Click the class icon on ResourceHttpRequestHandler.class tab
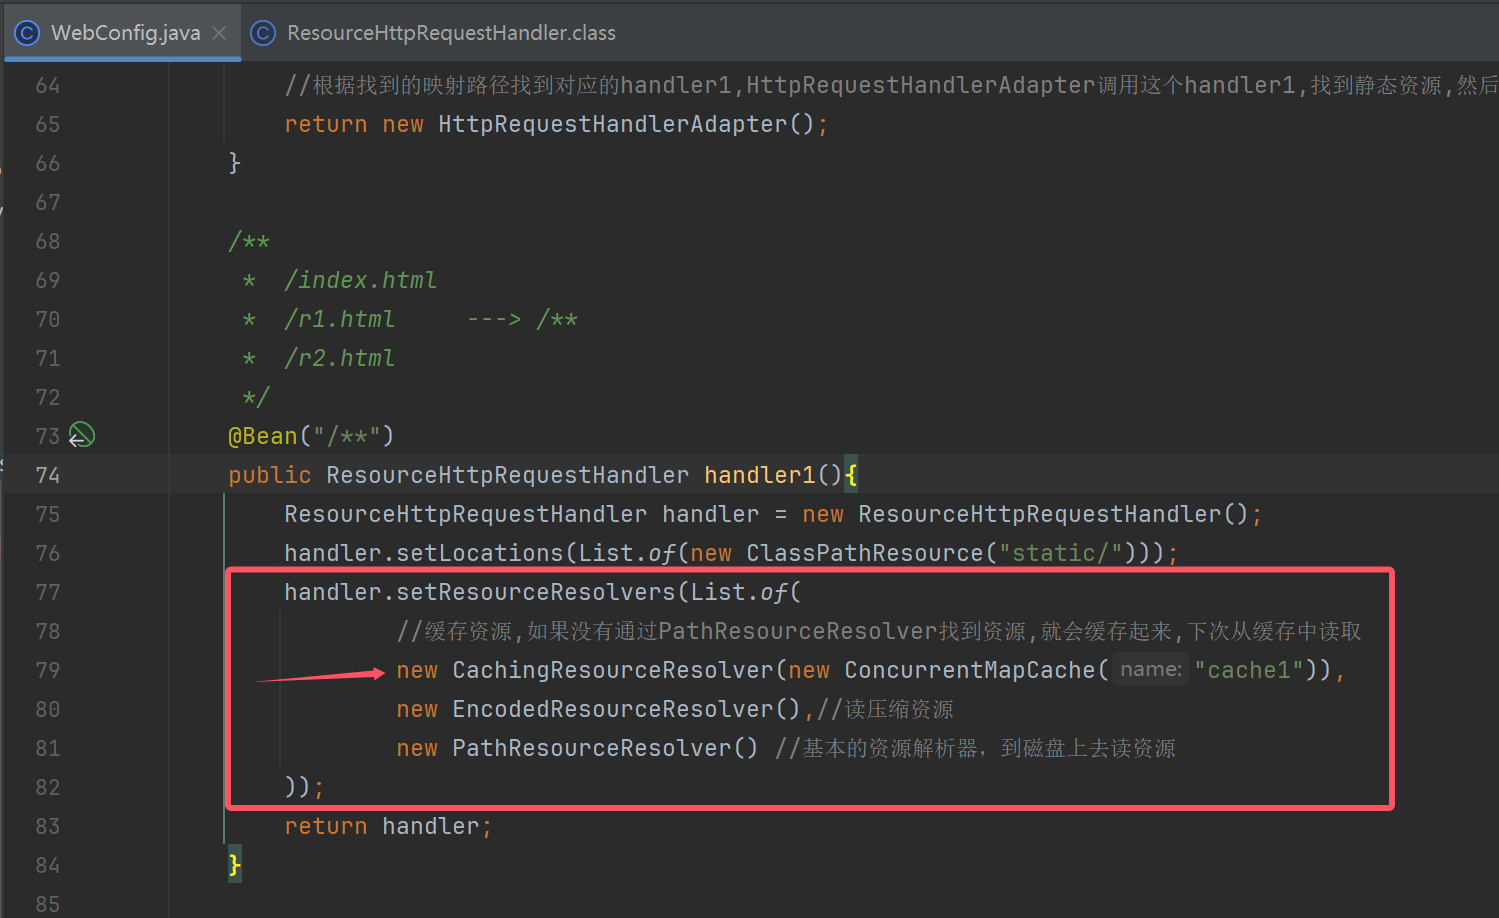Screen dimensions: 1499x918 263,33
